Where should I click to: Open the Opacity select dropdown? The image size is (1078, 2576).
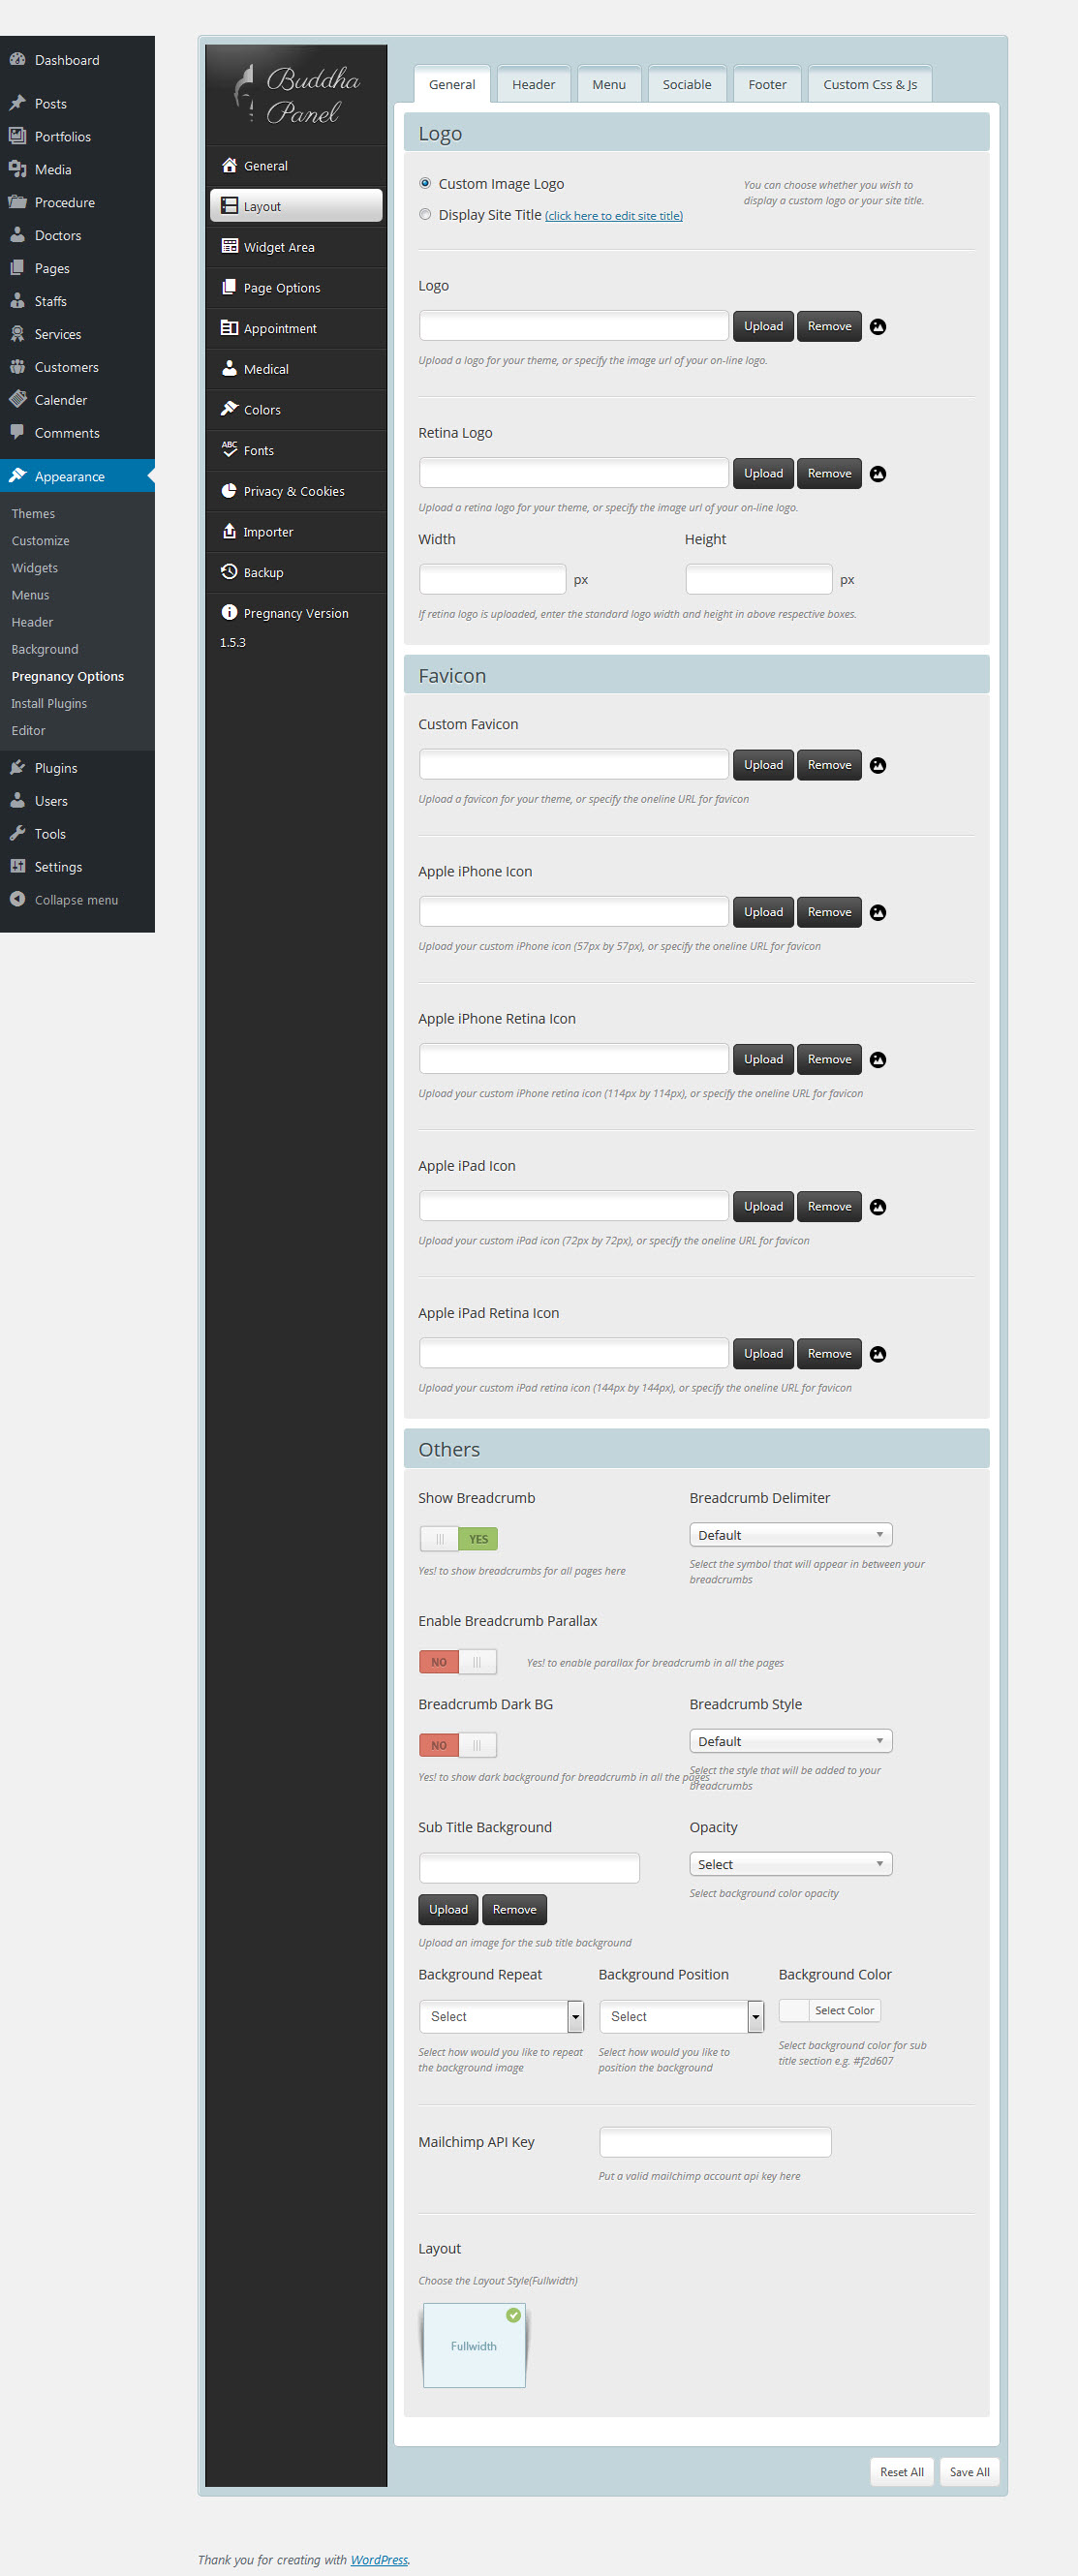tap(790, 1863)
